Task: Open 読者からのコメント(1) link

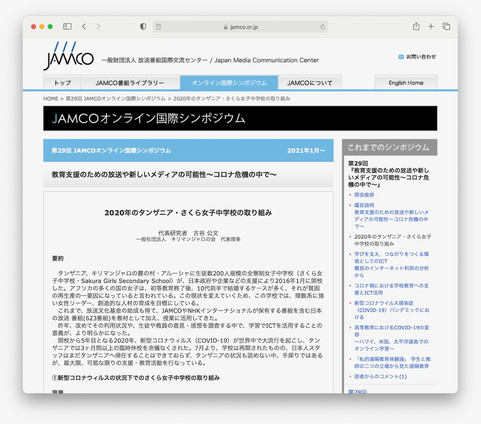Action: click(x=380, y=376)
